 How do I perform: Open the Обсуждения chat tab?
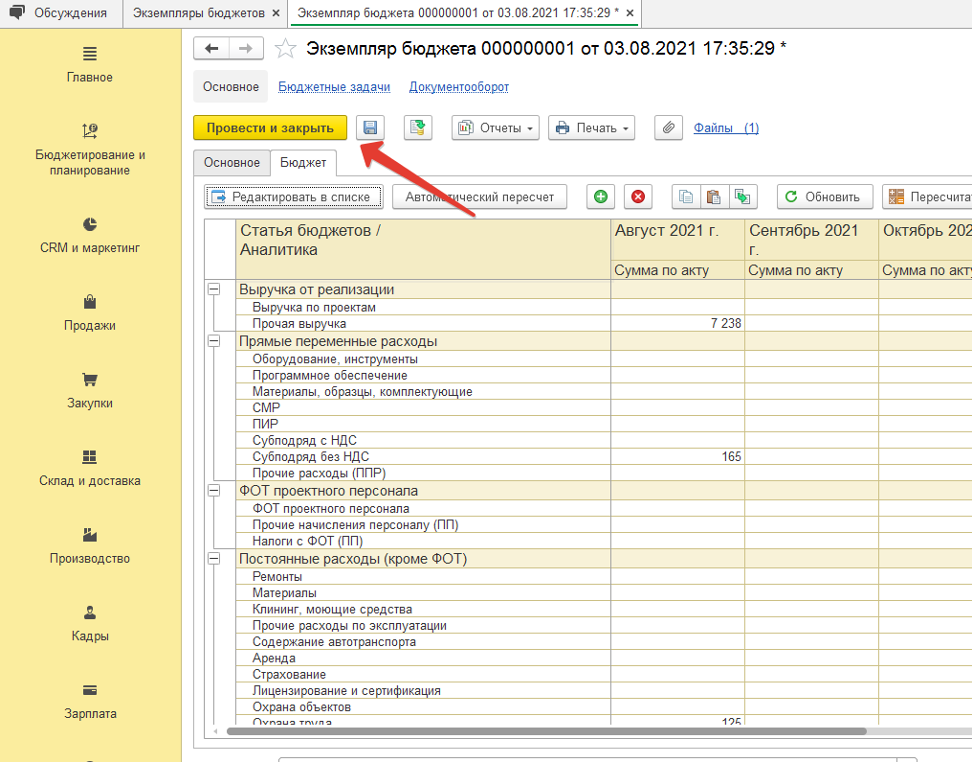(59, 13)
